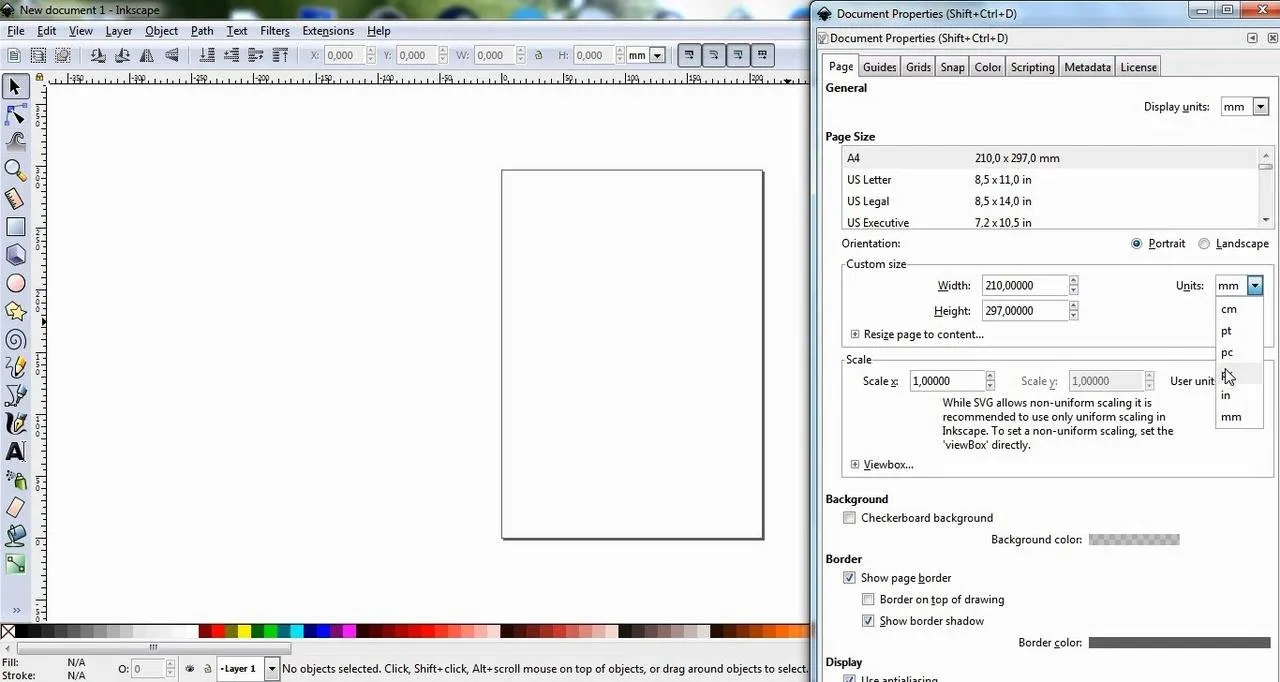
Task: Select the Calligraphy tool
Action: [15, 424]
